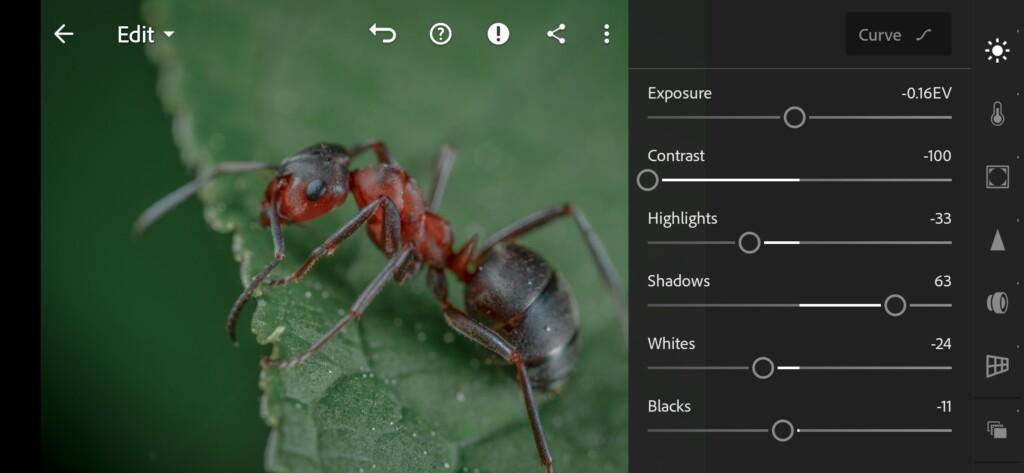This screenshot has width=1024, height=473.
Task: Open the Detail triangle panel icon
Action: (997, 240)
